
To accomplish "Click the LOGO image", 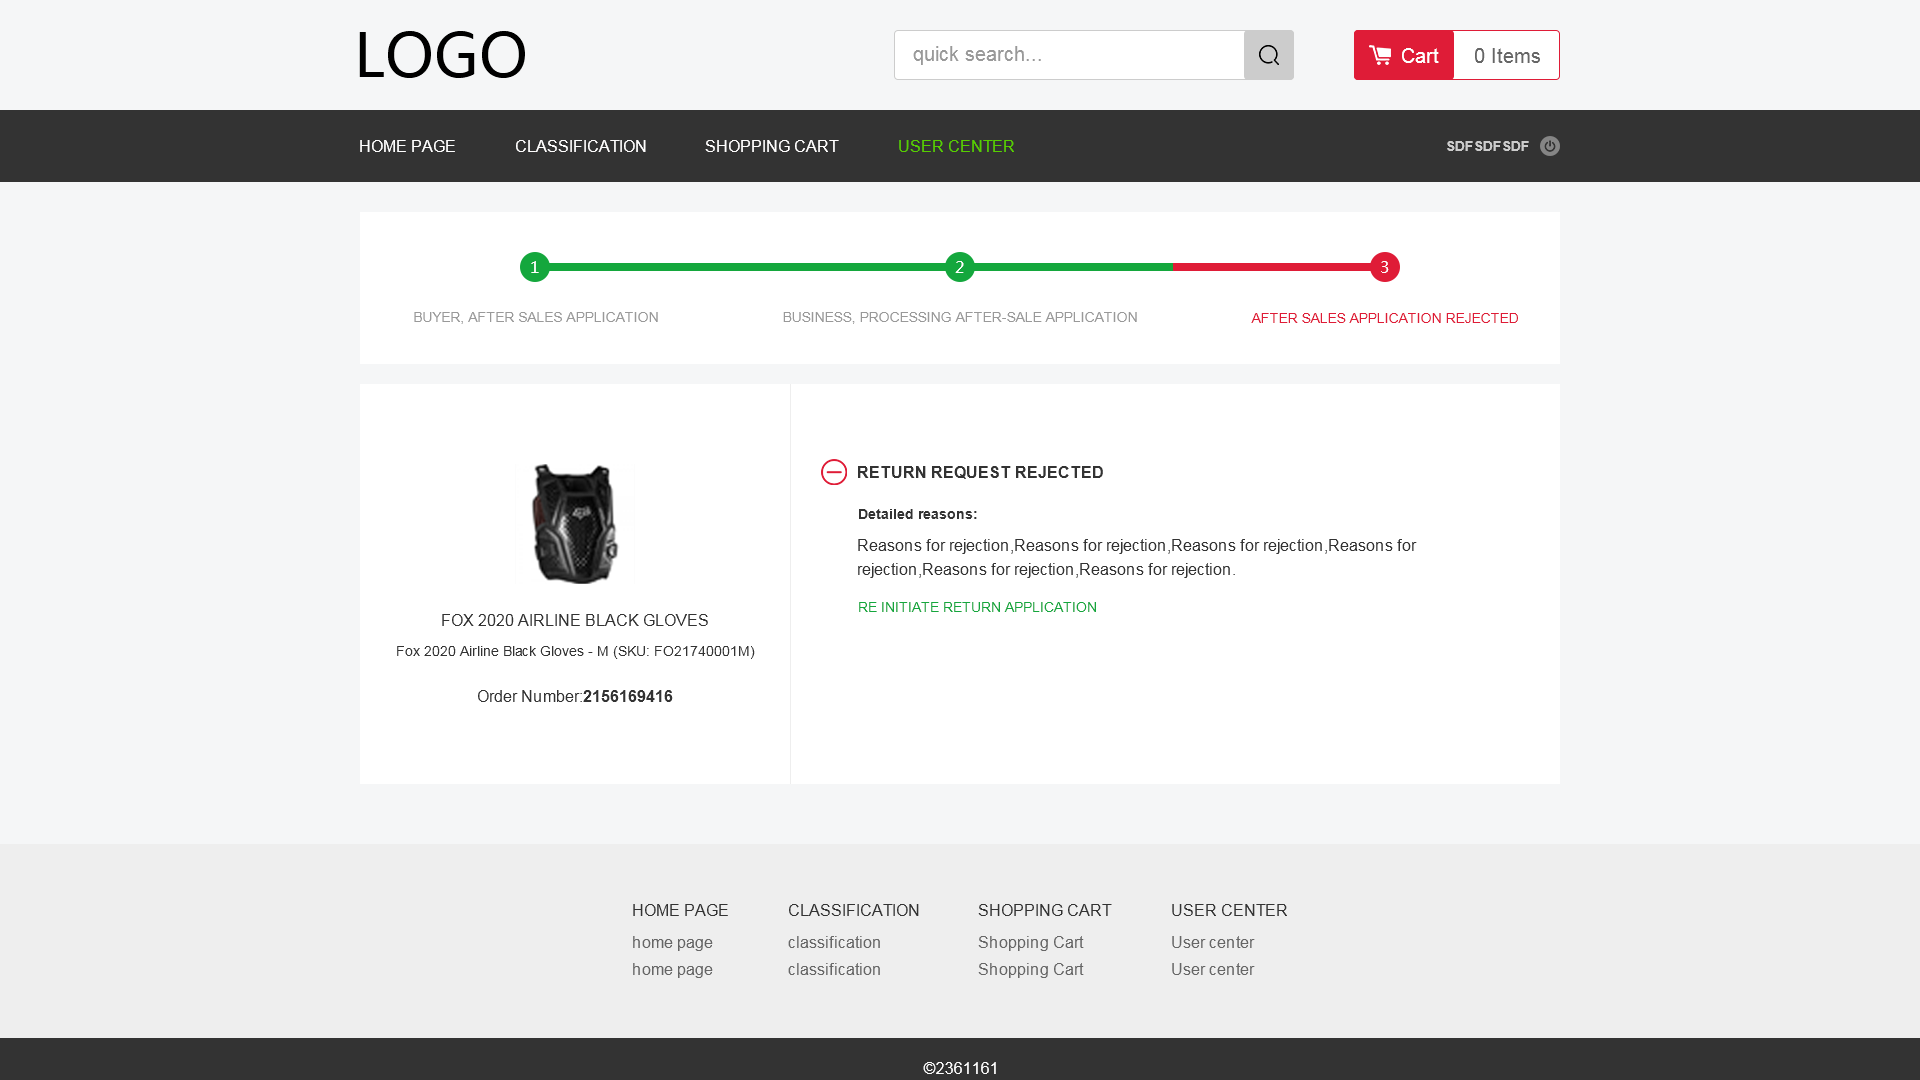I will pyautogui.click(x=441, y=55).
